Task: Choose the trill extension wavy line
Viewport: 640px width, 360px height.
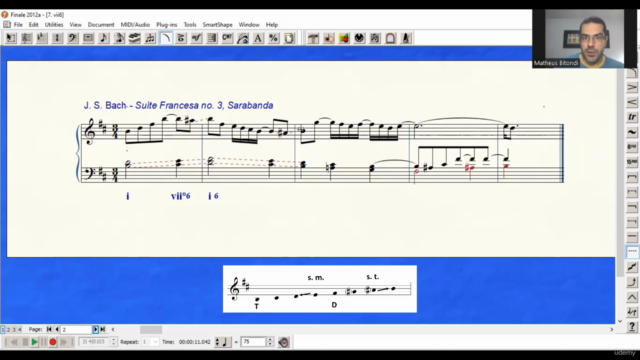Action: pos(632,132)
